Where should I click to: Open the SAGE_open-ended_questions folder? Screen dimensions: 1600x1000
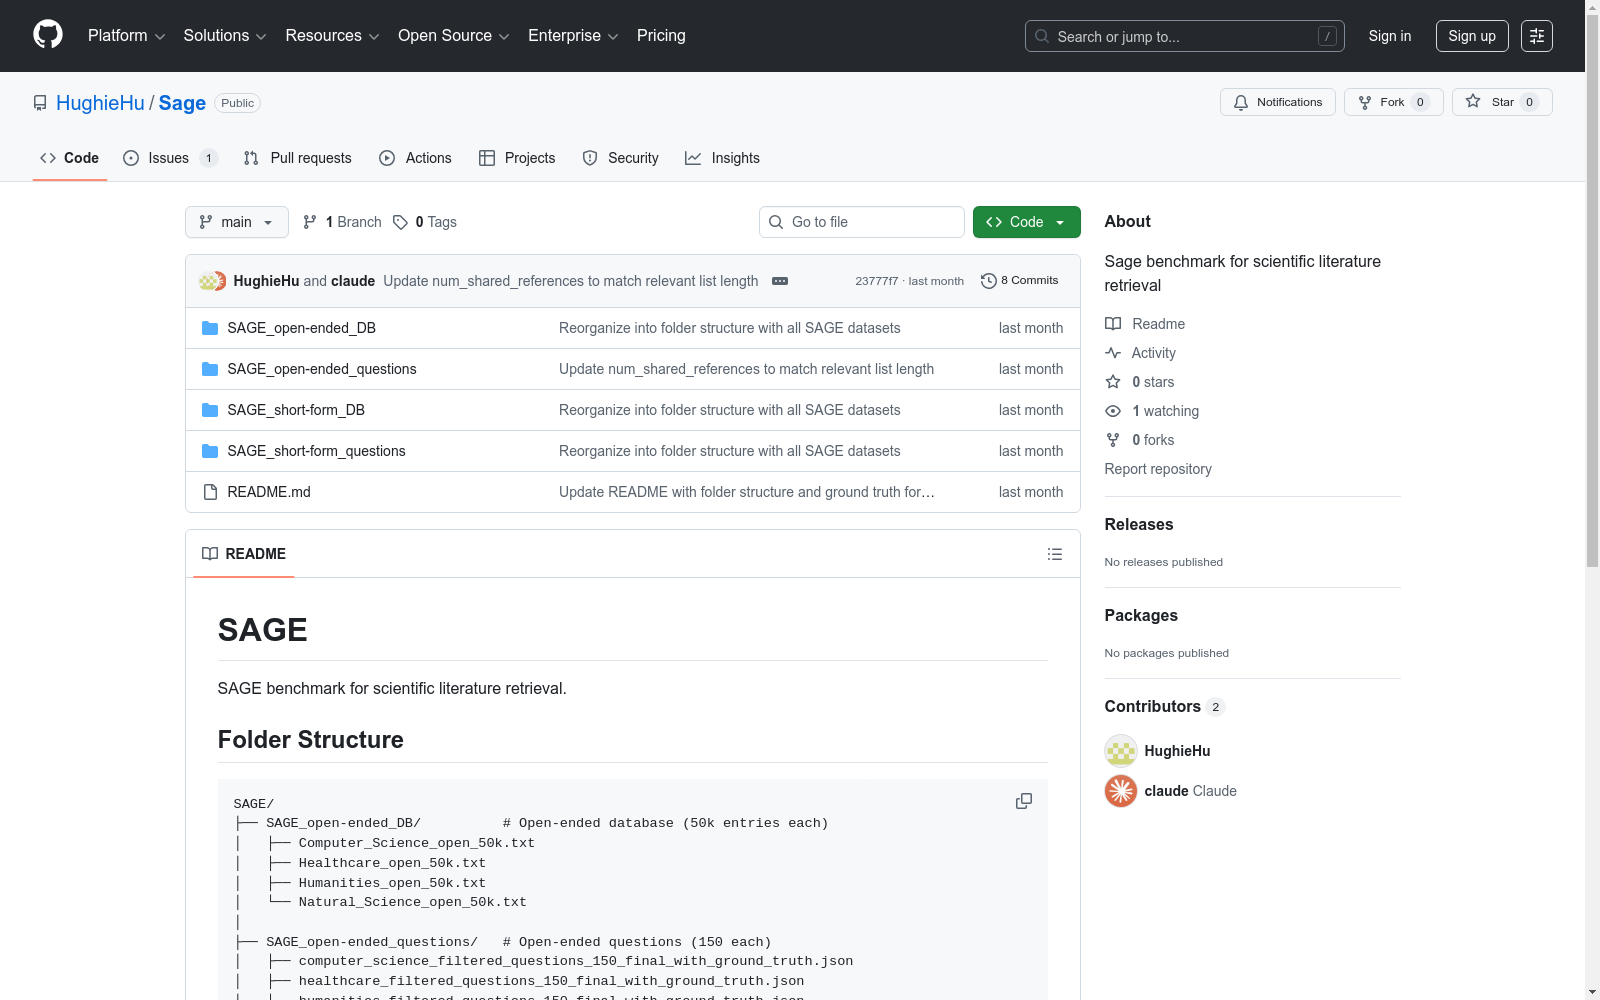pos(322,369)
